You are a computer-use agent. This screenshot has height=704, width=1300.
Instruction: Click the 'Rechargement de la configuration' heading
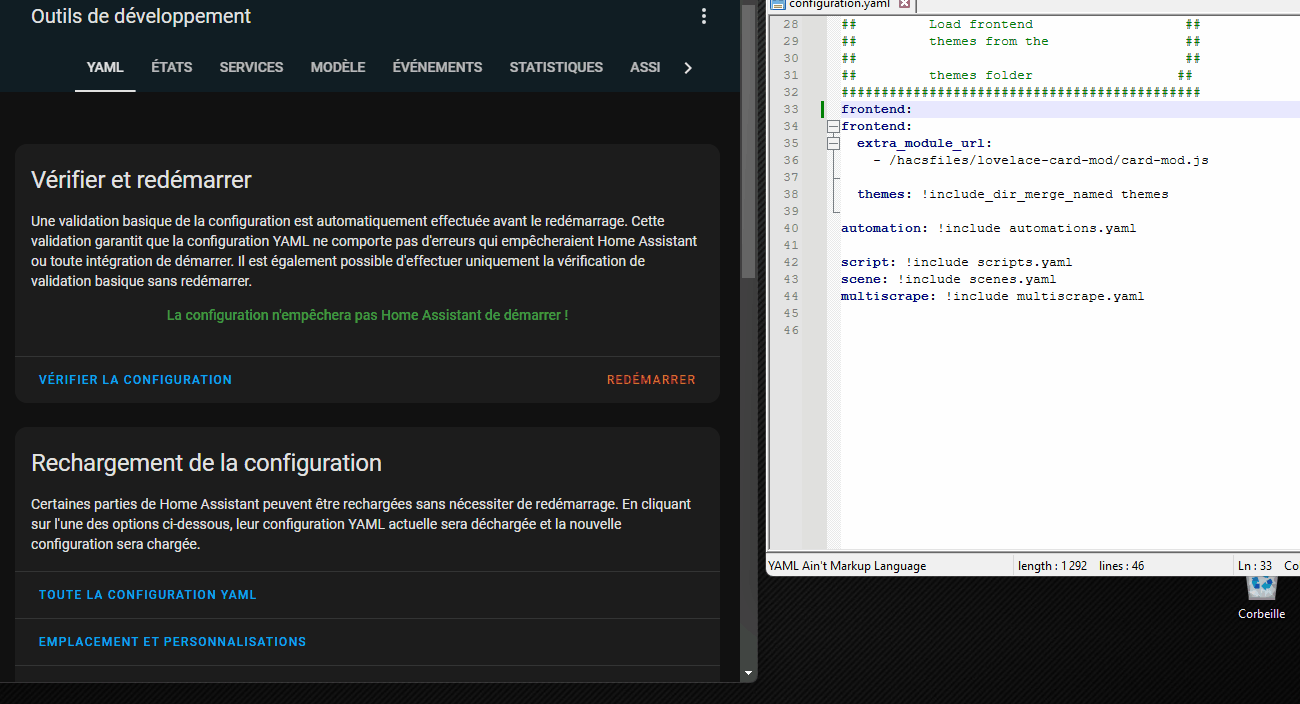207,463
